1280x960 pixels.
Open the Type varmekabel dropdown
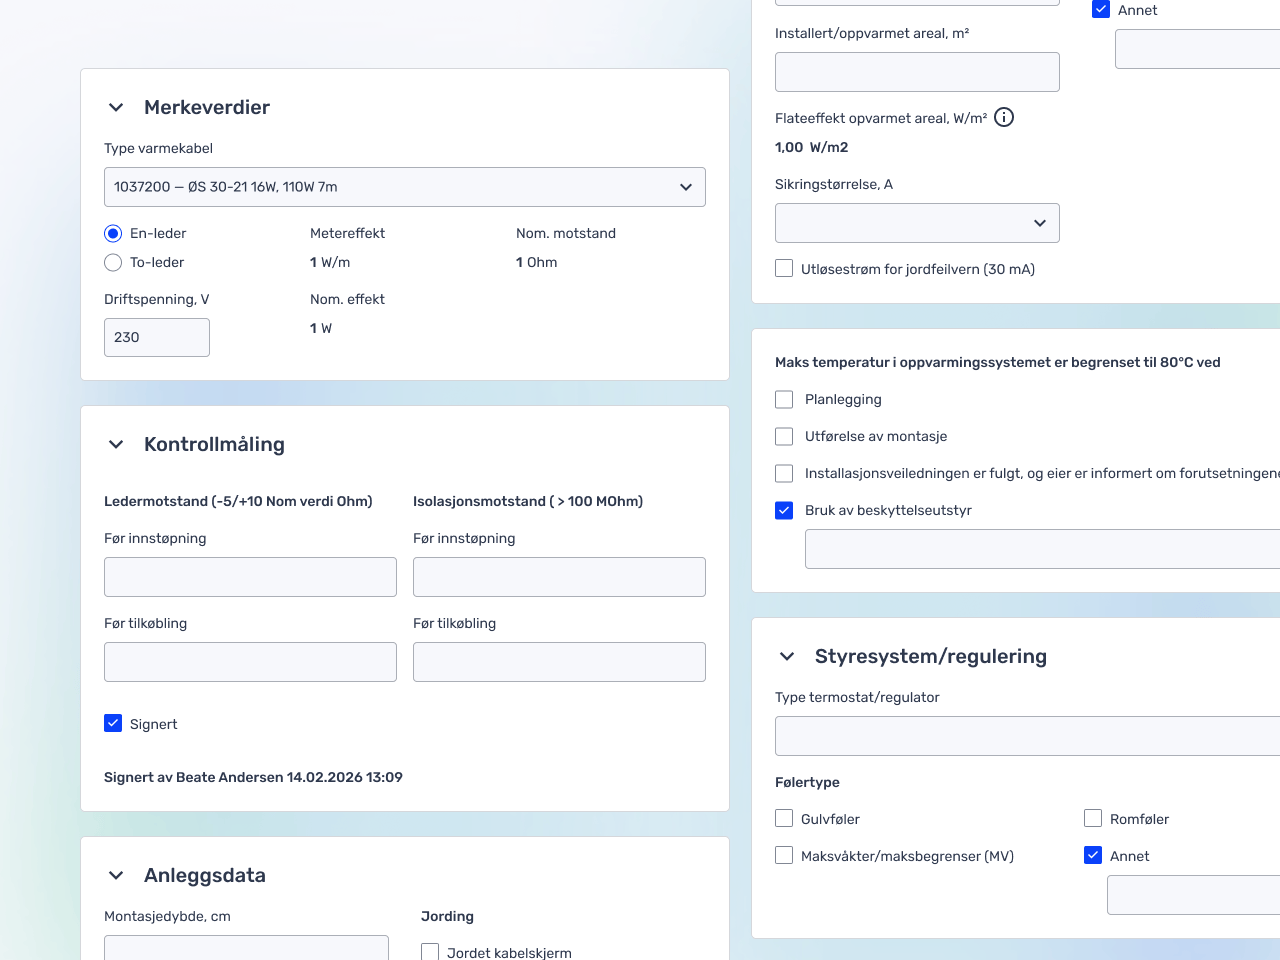coord(404,187)
